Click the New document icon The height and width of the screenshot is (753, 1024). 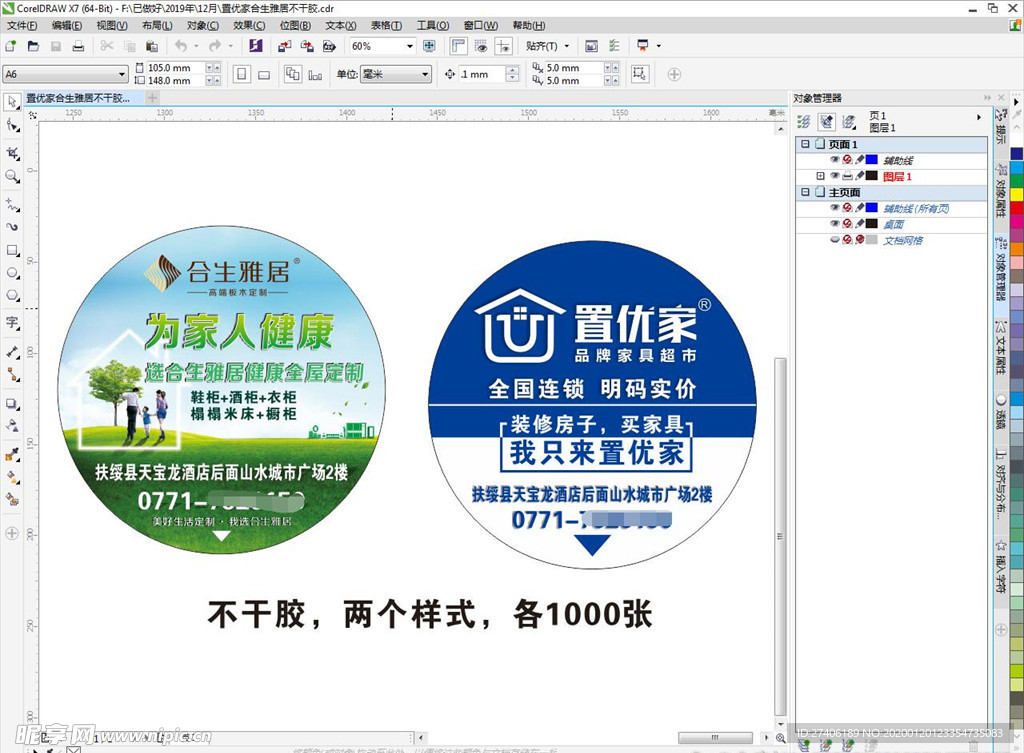click(x=10, y=46)
